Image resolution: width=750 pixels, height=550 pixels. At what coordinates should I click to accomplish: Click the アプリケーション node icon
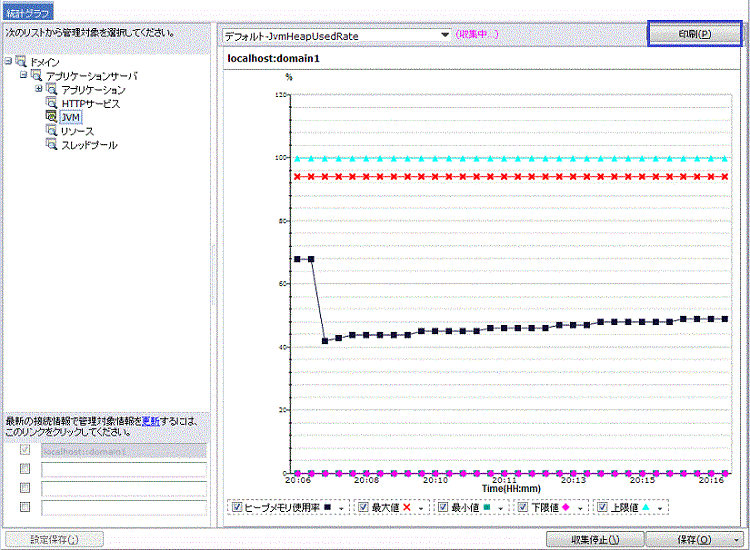[x=51, y=90]
